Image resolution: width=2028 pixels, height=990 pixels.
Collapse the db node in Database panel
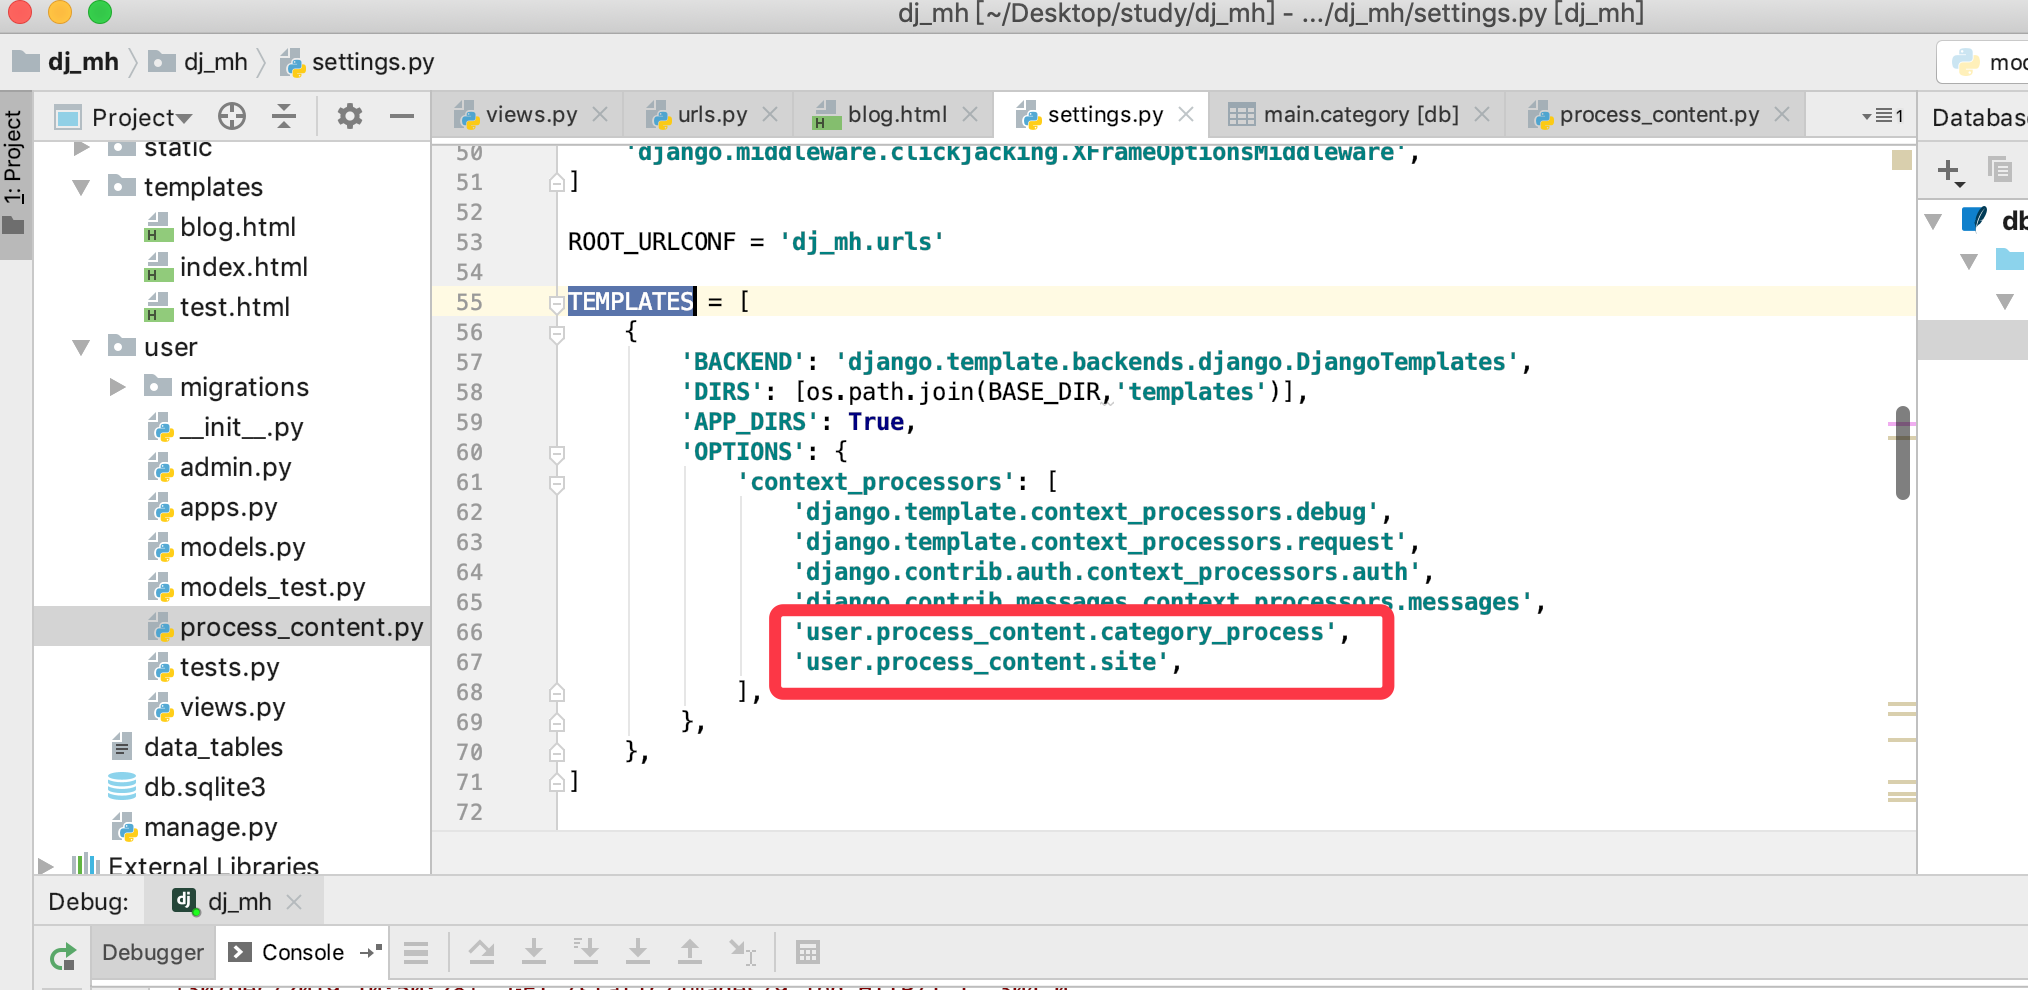point(1934,221)
